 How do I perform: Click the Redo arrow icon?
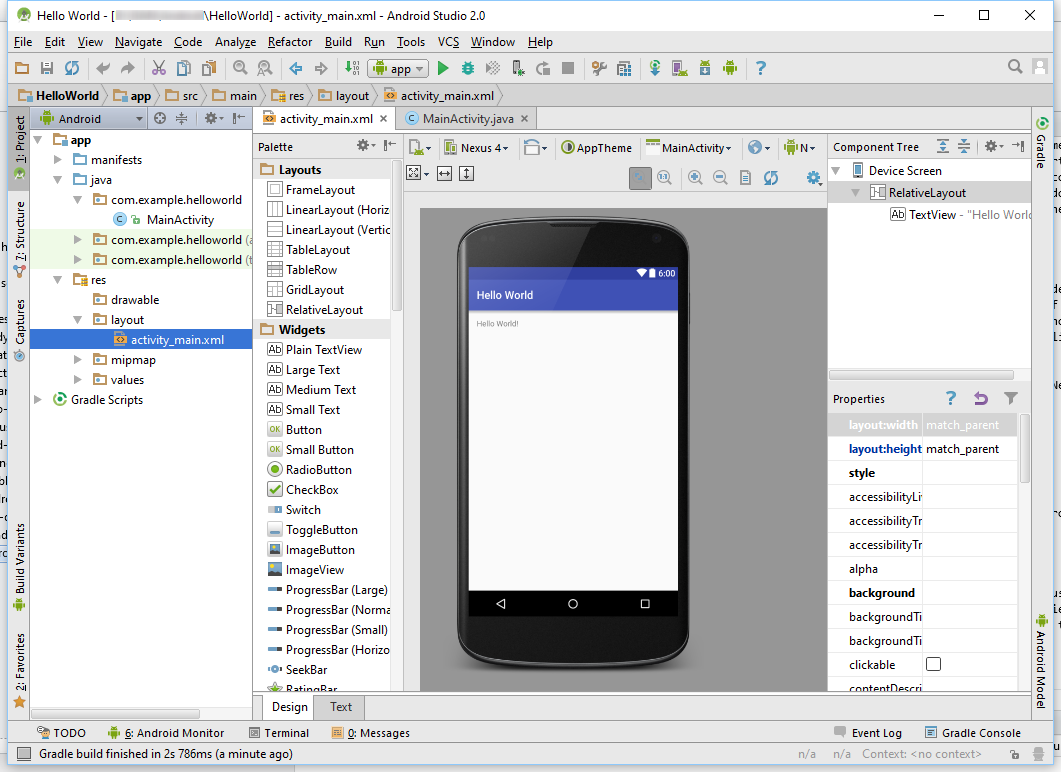[x=128, y=68]
